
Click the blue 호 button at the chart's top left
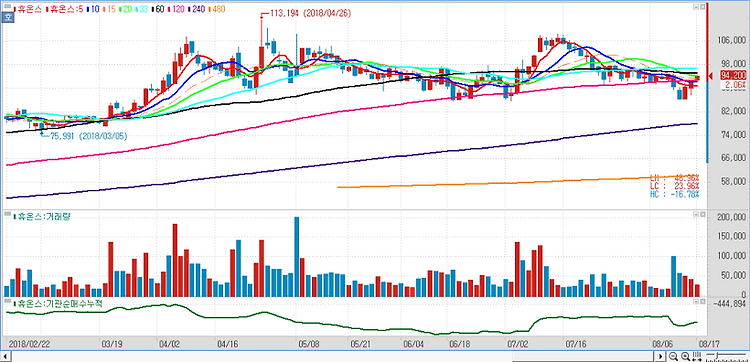pos(8,18)
